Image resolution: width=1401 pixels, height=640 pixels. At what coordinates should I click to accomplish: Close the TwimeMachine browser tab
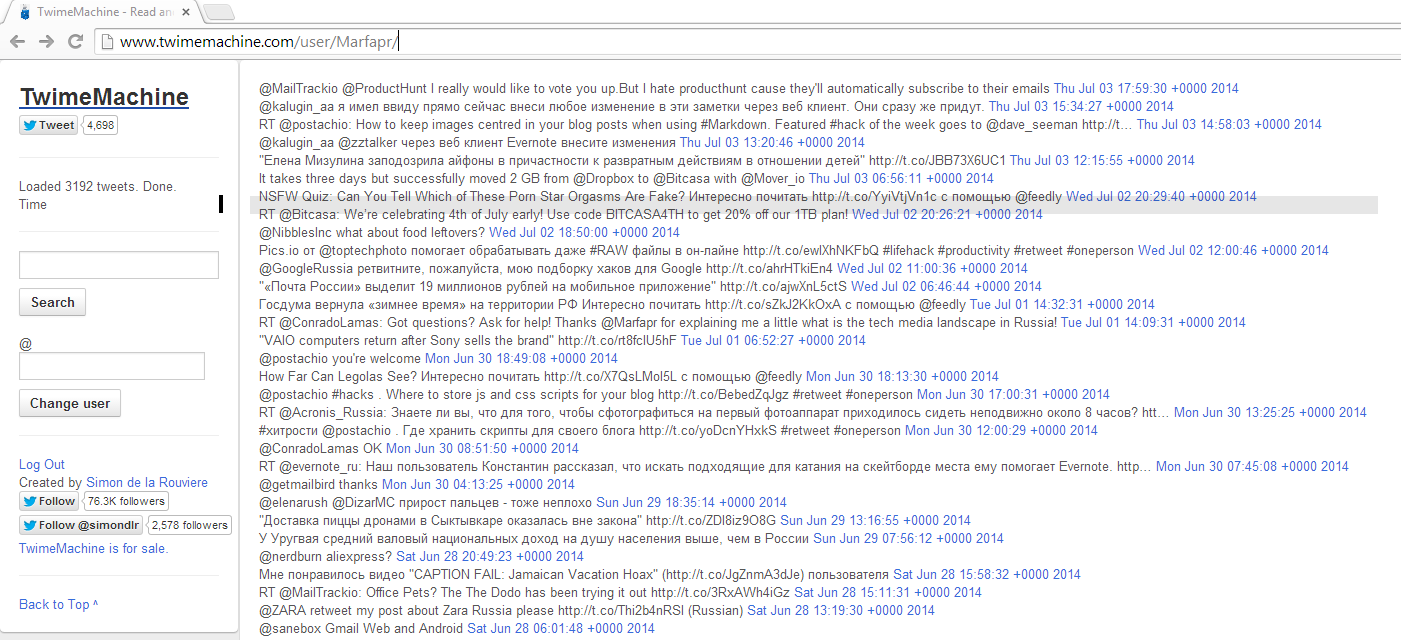pyautogui.click(x=187, y=12)
